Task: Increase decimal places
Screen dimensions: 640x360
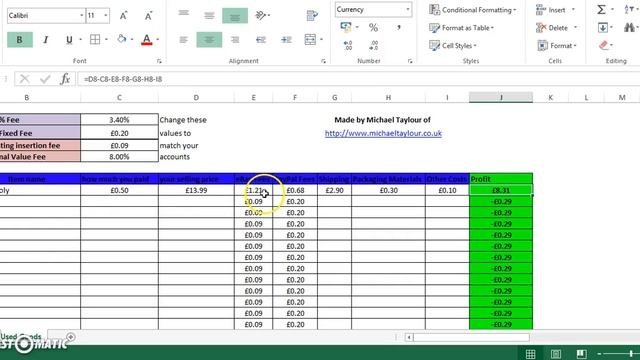Action: click(347, 45)
